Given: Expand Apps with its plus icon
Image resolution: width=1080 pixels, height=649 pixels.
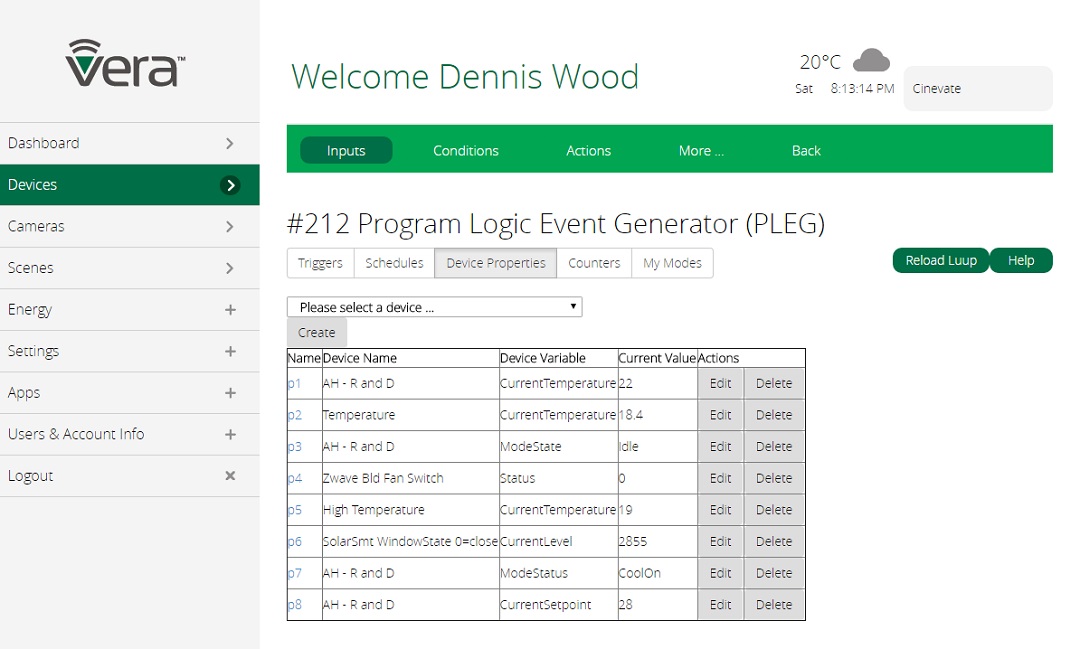Looking at the screenshot, I should [230, 393].
